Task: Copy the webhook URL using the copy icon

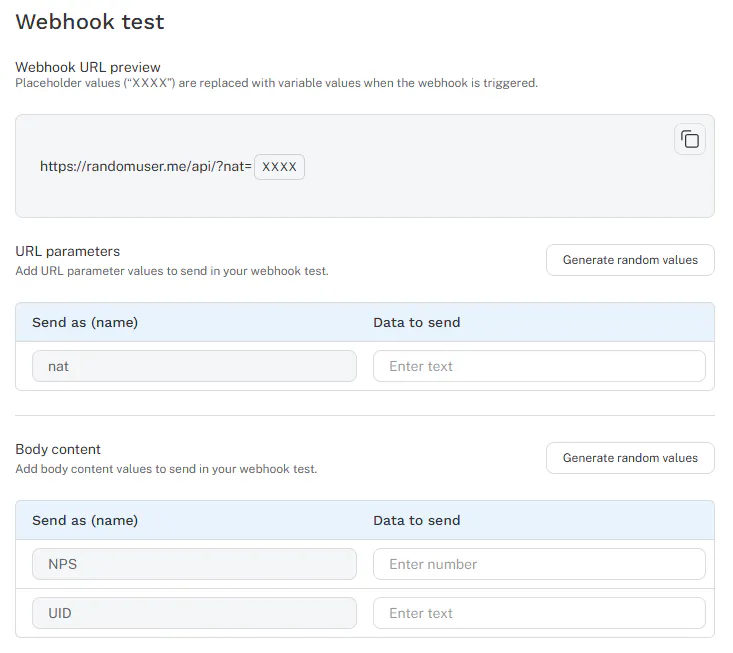Action: point(690,139)
